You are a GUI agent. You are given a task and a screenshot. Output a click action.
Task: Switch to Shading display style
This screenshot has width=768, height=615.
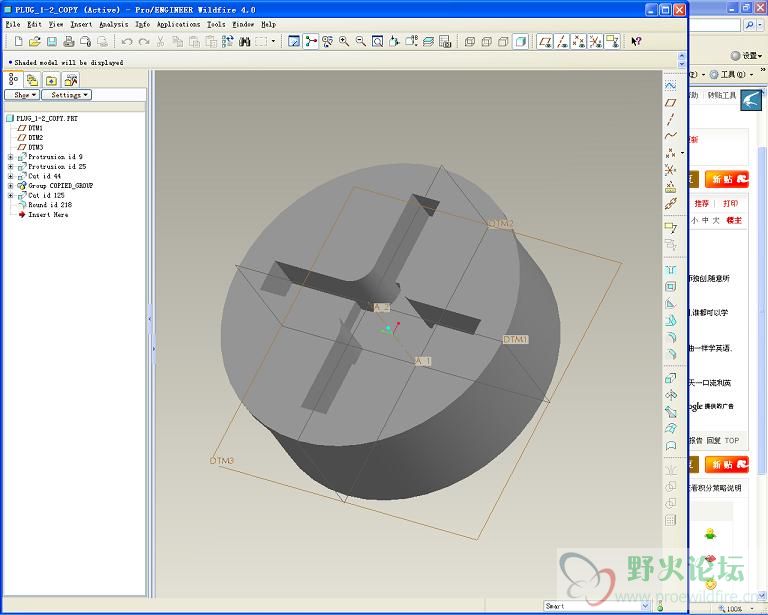tap(520, 42)
